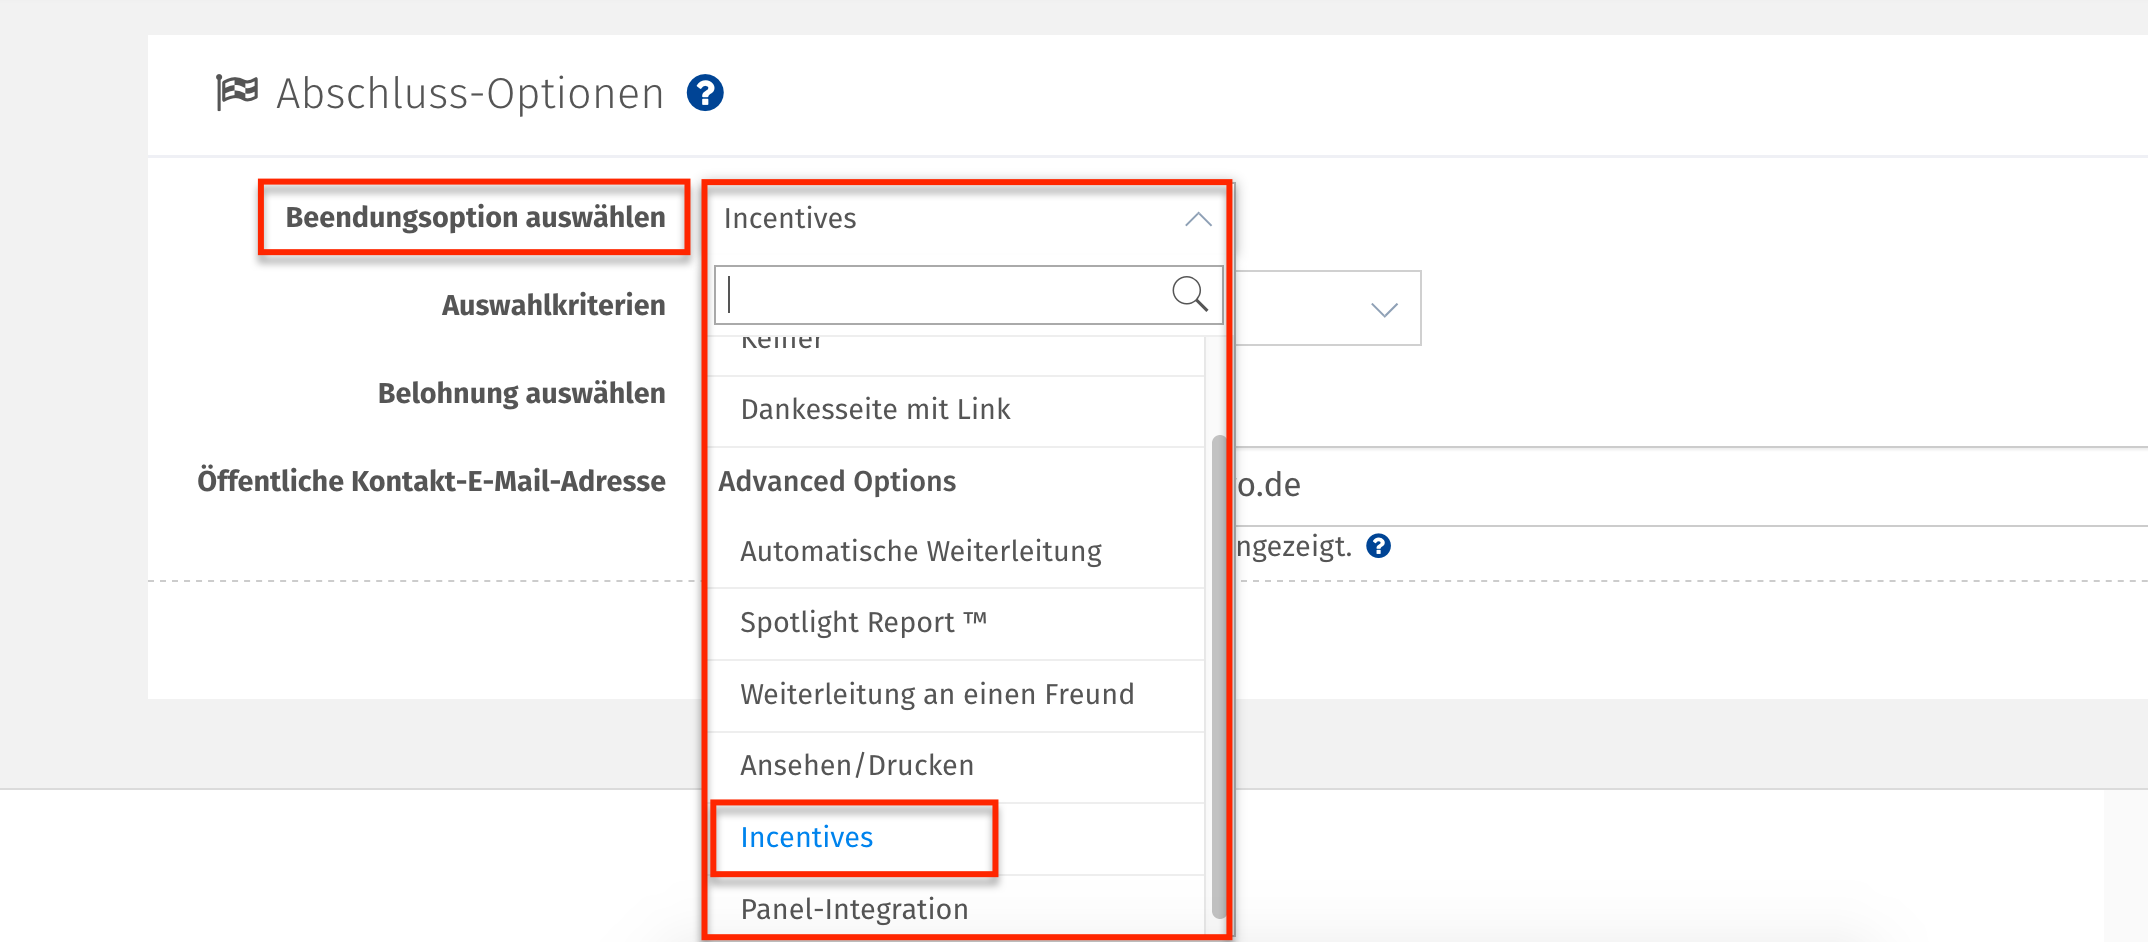2148x942 pixels.
Task: Click the 'Auswahlkriterien' label
Action: coord(553,306)
